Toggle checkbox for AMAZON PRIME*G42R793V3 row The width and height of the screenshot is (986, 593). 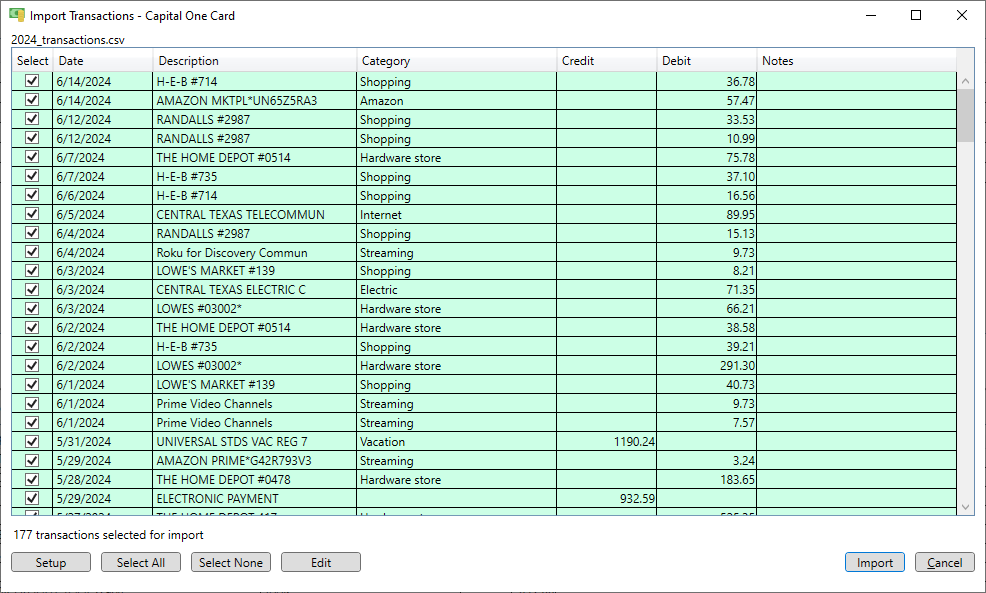[x=32, y=460]
